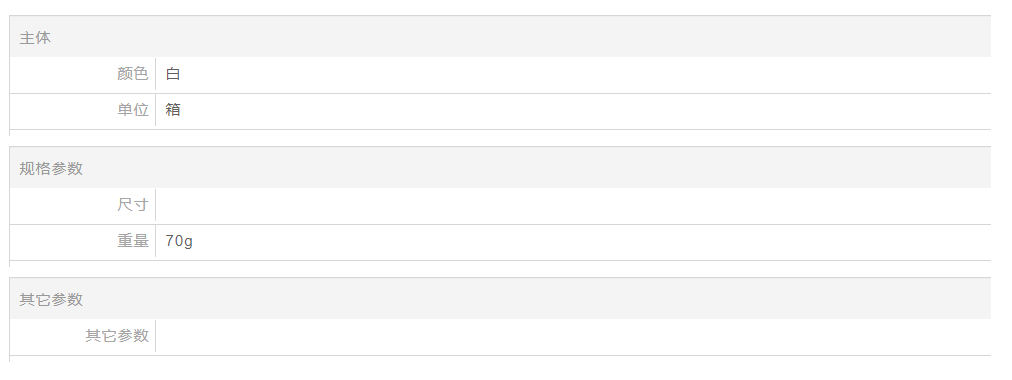1012x380 pixels.
Task: Select the 单位 label
Action: pos(133,110)
